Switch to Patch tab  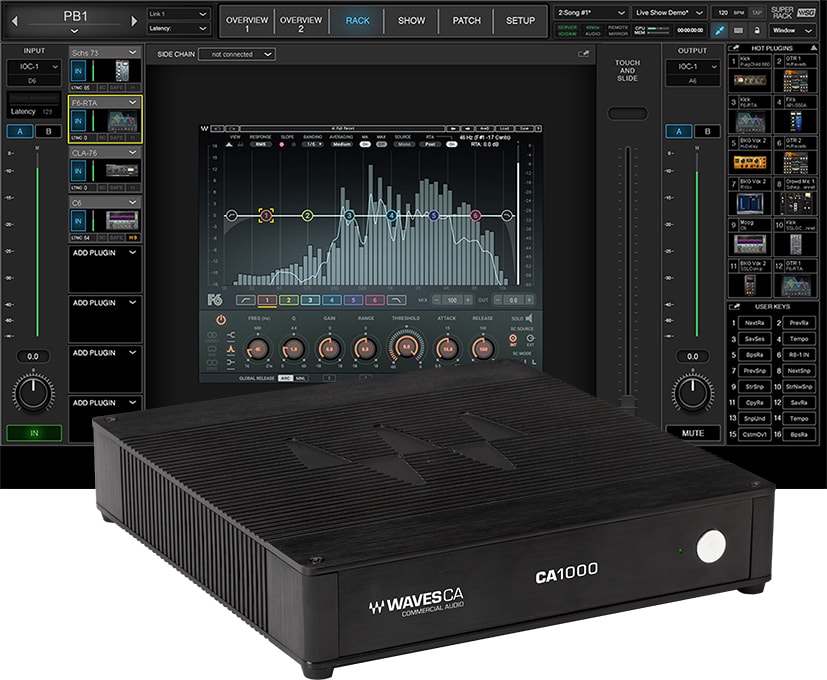point(466,21)
